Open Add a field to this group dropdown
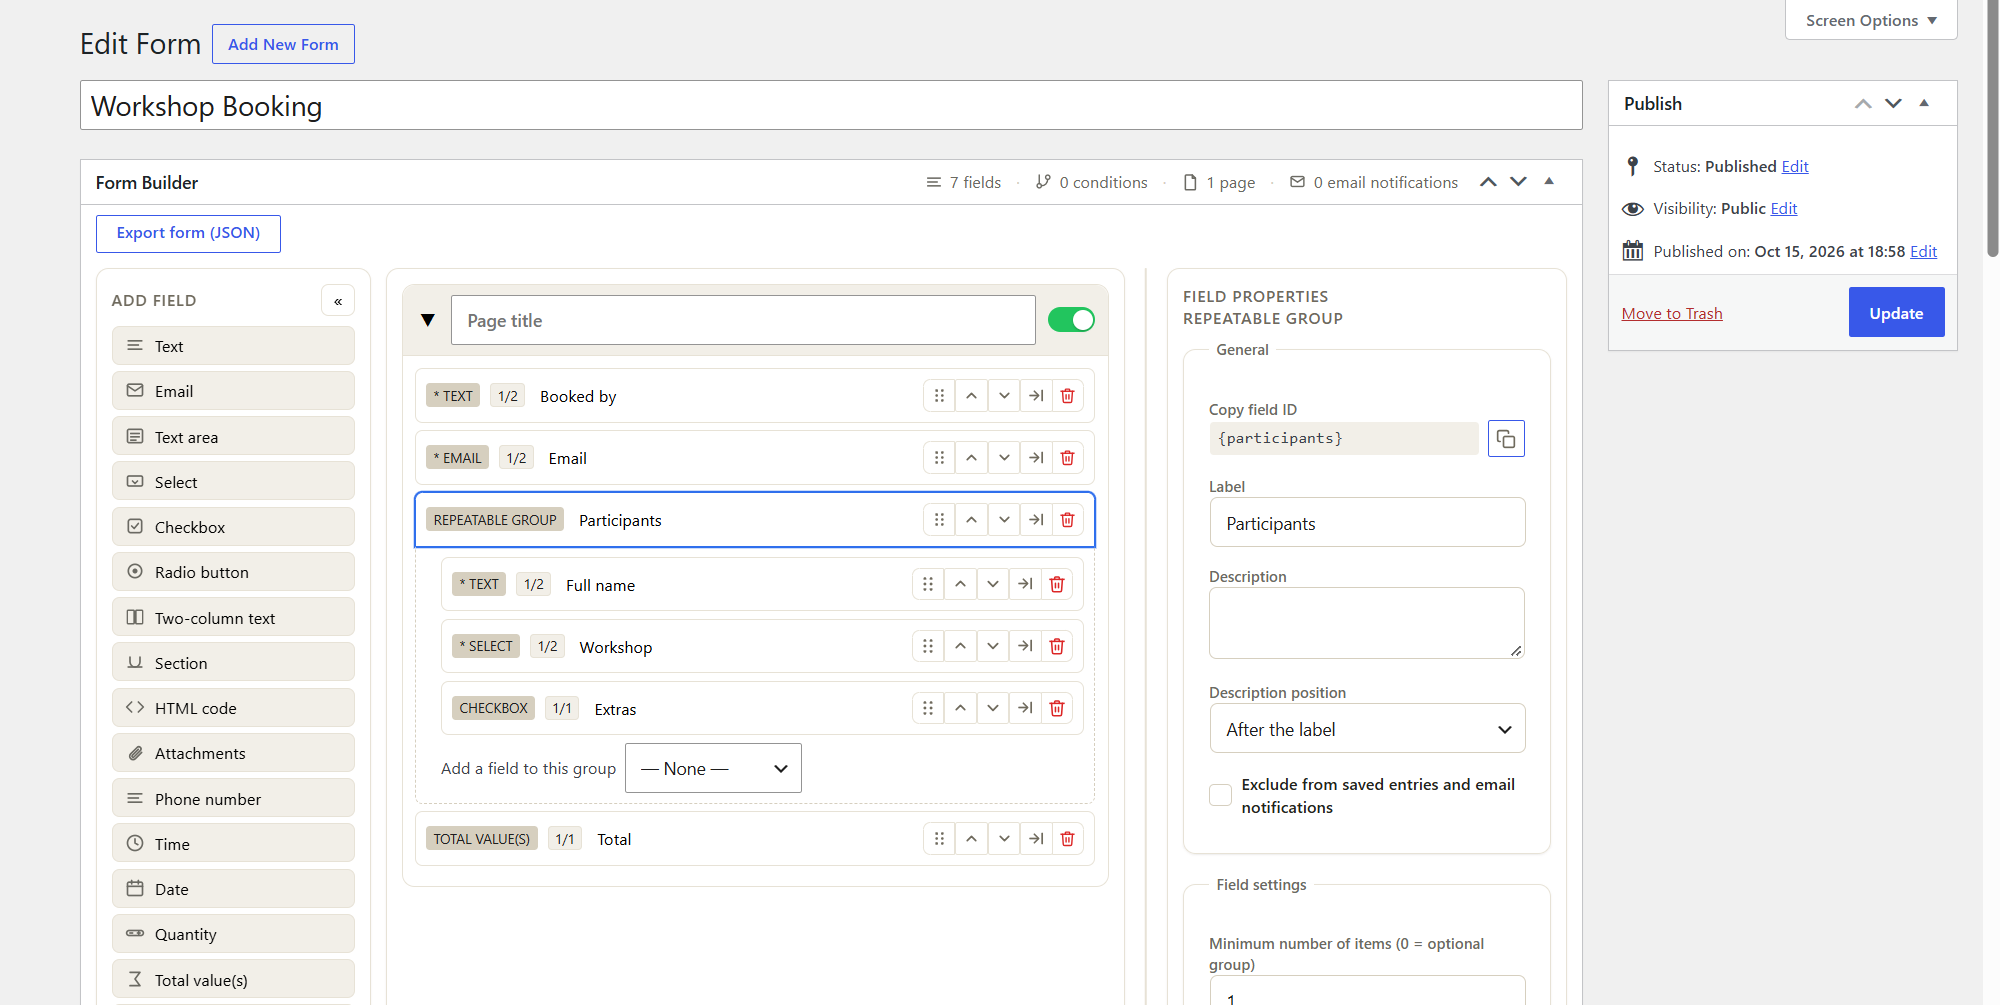The image size is (2000, 1005). coord(713,768)
